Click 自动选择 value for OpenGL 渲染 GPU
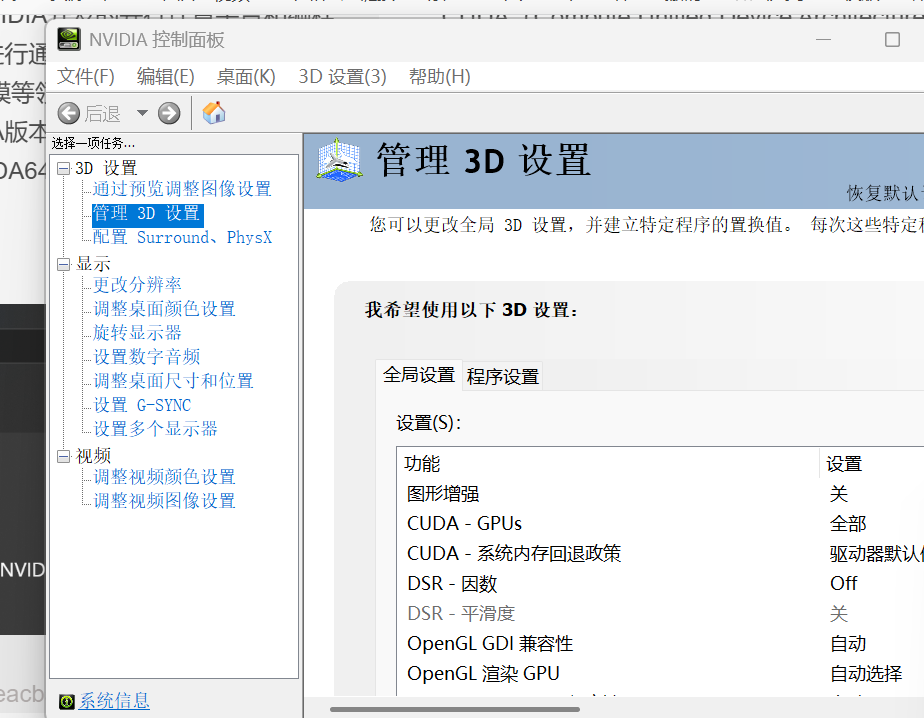Image resolution: width=924 pixels, height=718 pixels. (x=866, y=673)
